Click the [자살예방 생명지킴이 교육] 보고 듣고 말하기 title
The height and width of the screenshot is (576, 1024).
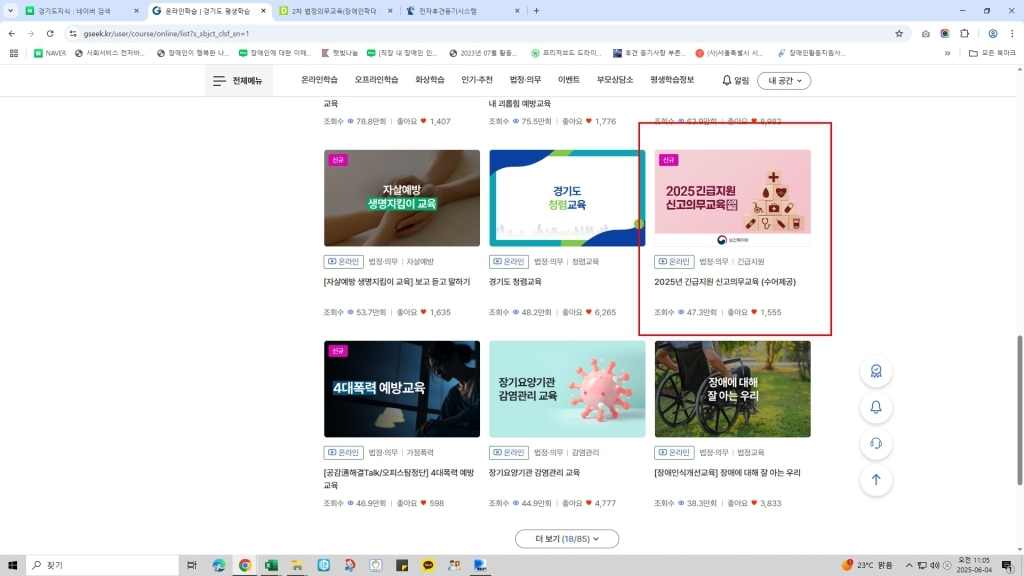pos(396,282)
